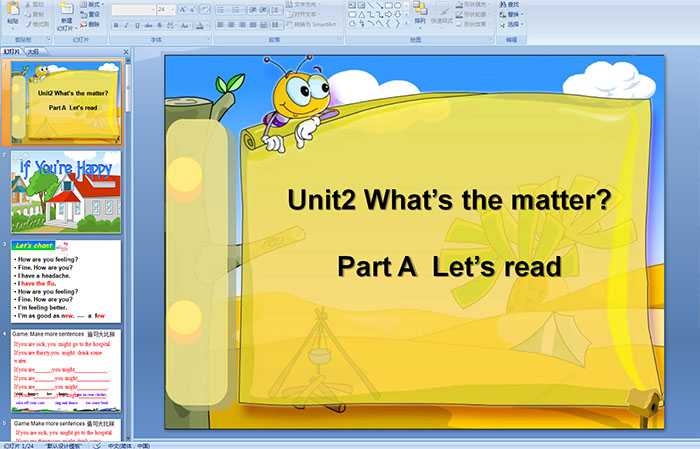The height and width of the screenshot is (449, 700).
Task: Open the Line Spacing dropdown
Action: pos(276,9)
